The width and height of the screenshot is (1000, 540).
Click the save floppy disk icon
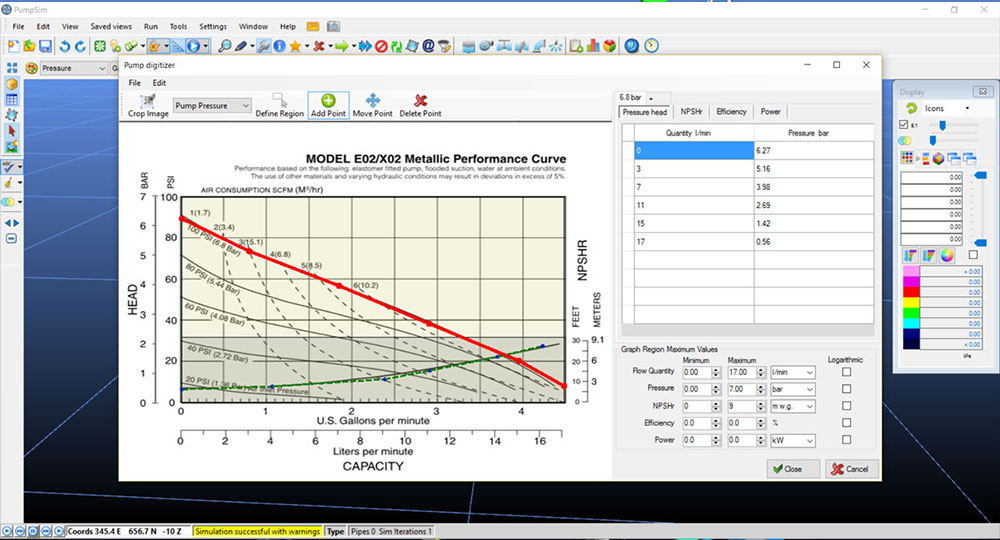(x=45, y=46)
